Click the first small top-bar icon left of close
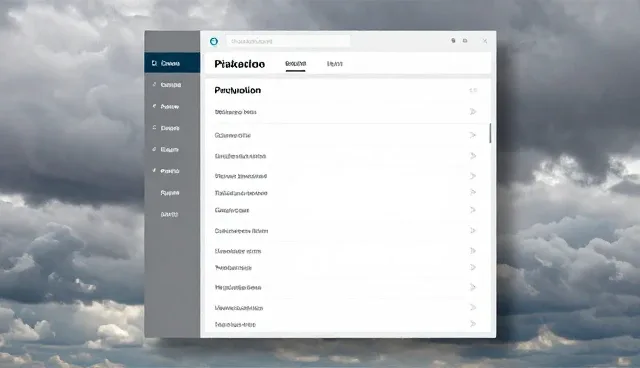This screenshot has width=640, height=368. coord(453,41)
